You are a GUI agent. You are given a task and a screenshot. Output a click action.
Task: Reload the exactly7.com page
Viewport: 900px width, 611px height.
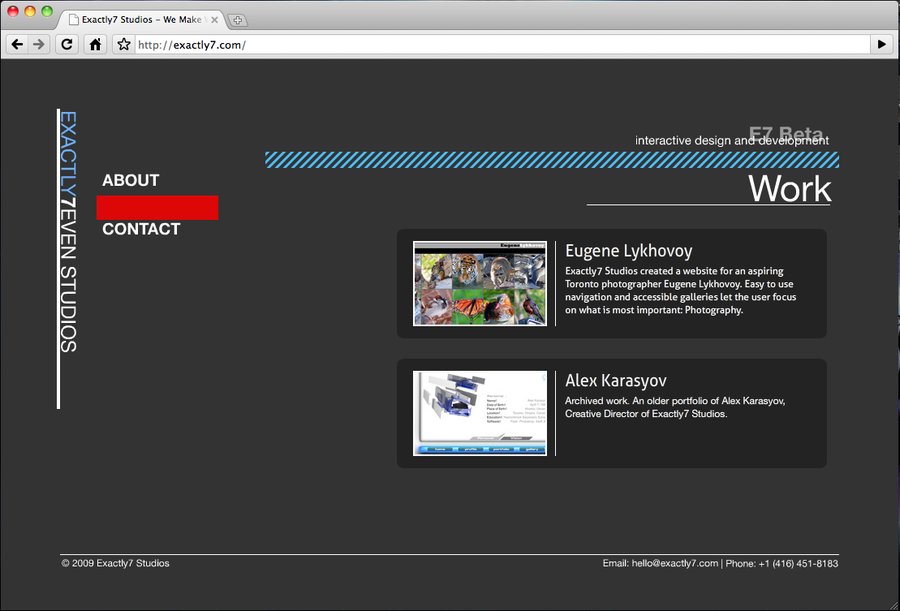pos(66,44)
